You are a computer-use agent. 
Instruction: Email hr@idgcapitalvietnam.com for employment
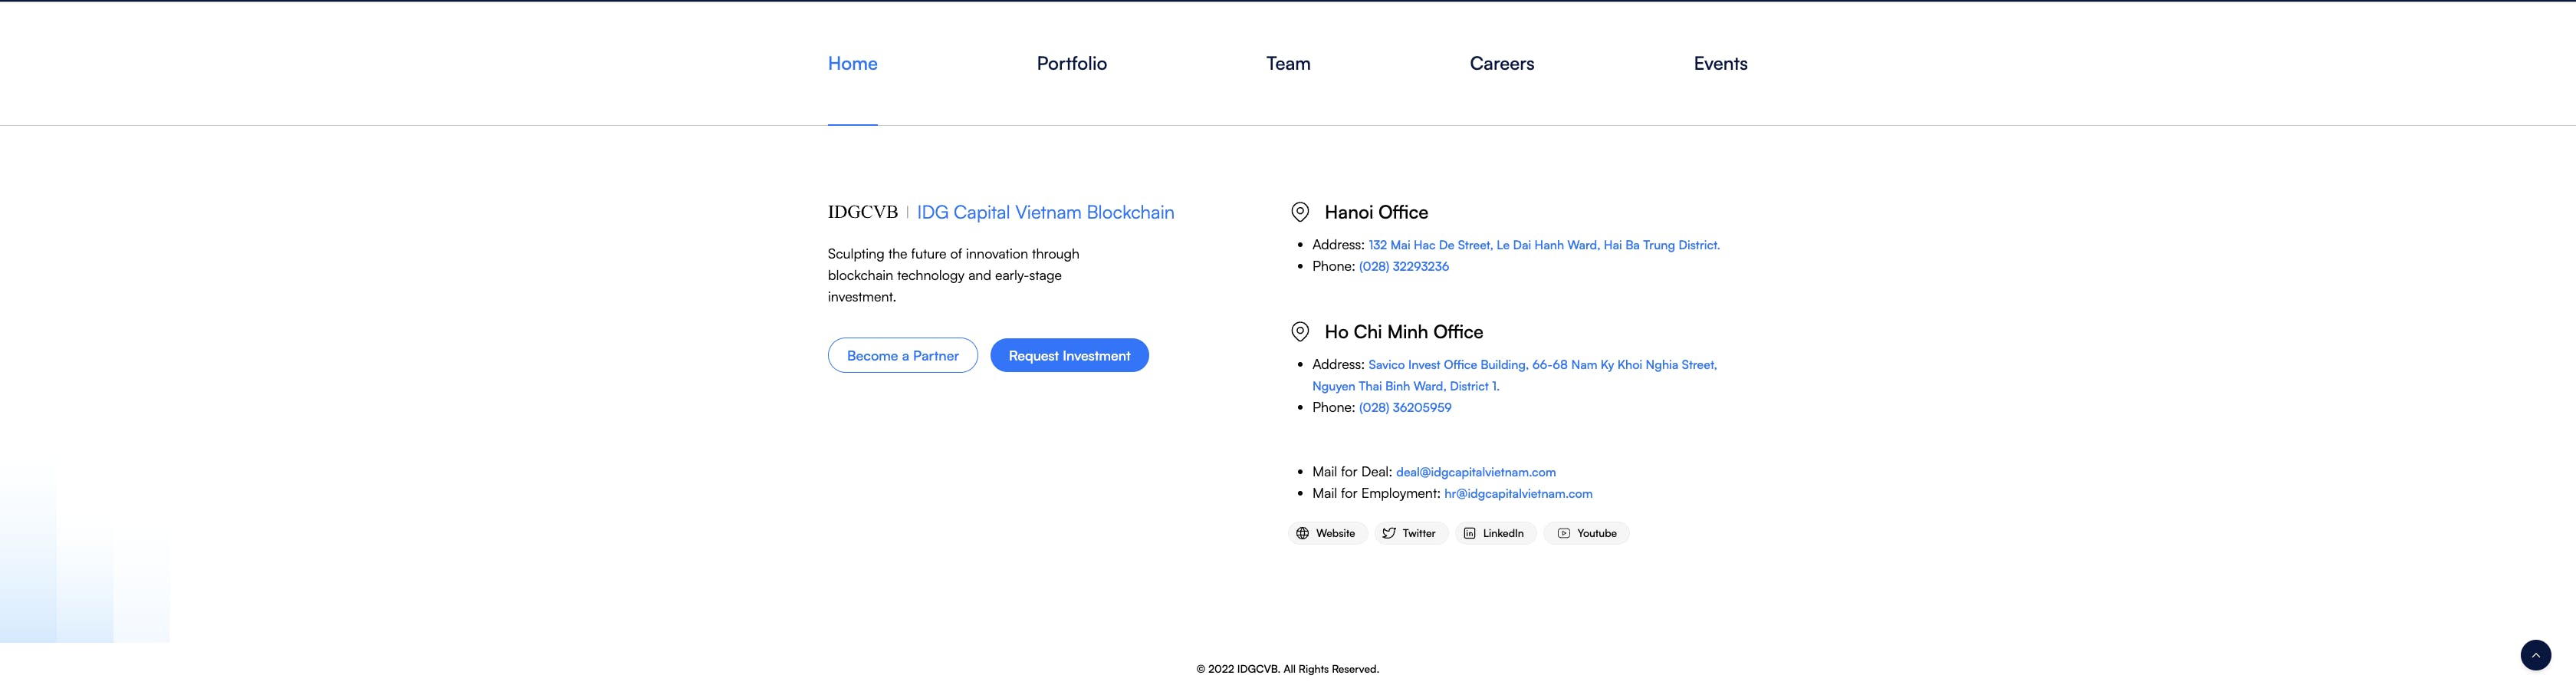(1518, 493)
